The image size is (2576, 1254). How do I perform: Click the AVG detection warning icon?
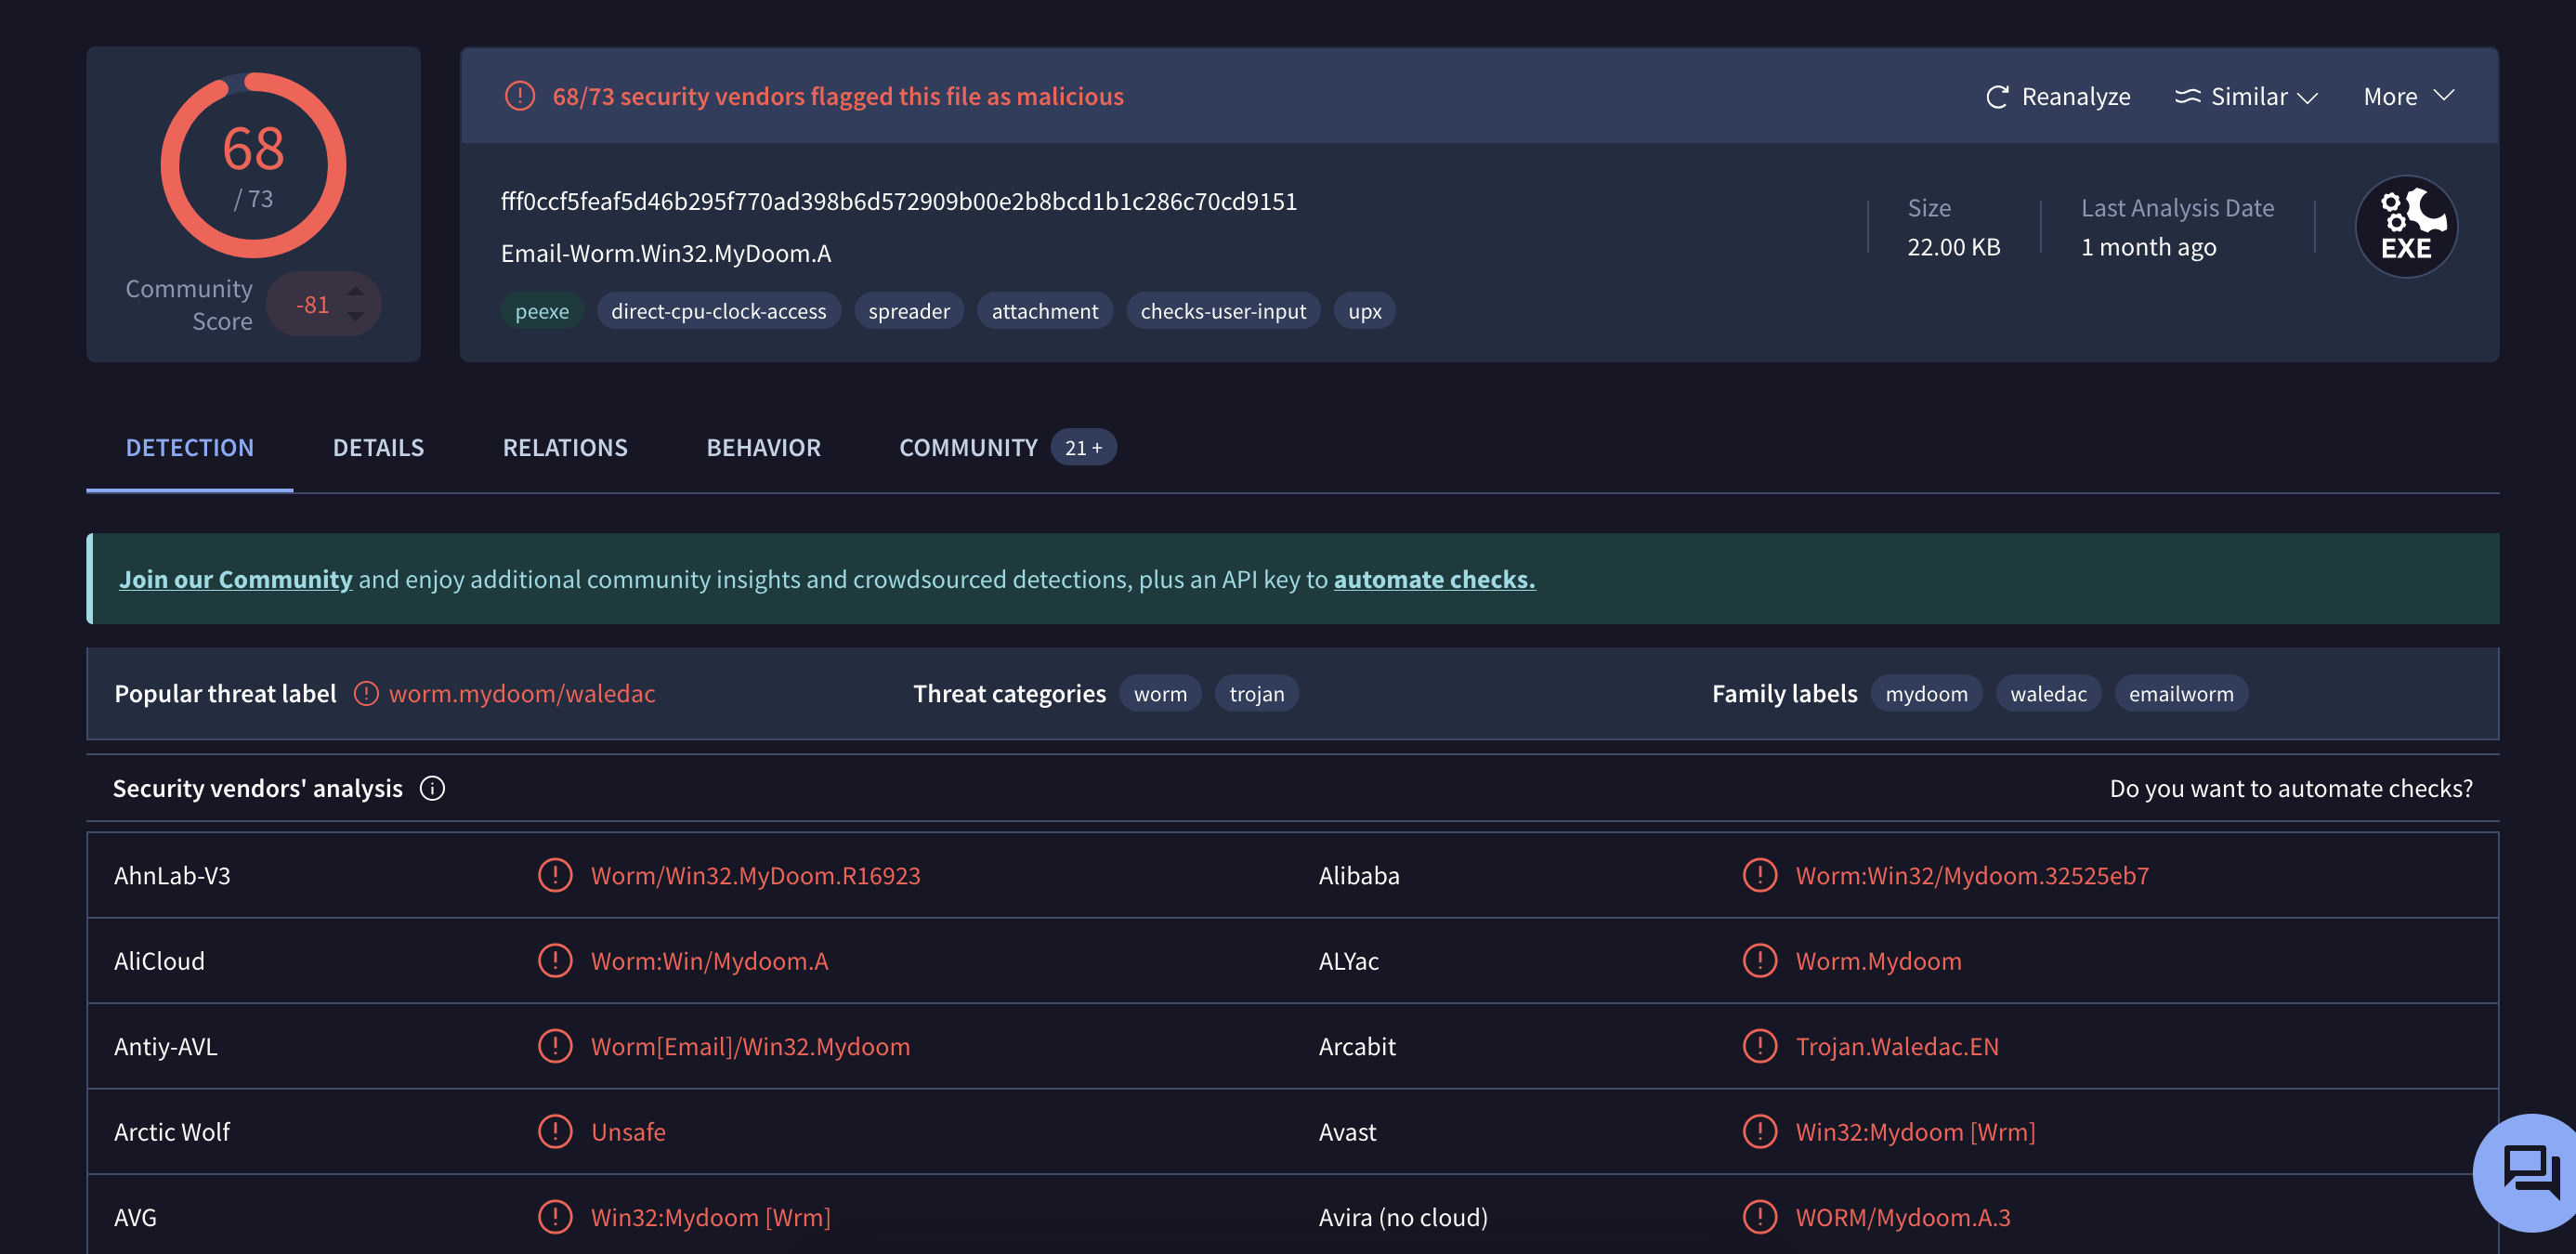[x=555, y=1217]
